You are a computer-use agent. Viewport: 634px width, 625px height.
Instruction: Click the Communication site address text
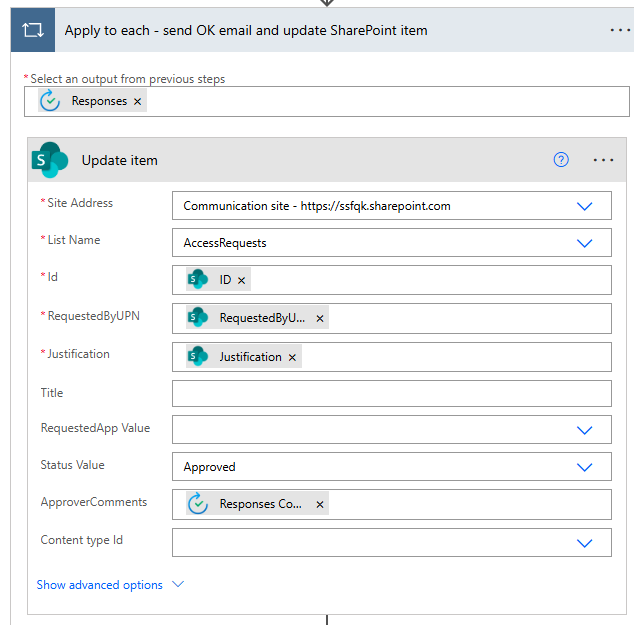pos(317,206)
